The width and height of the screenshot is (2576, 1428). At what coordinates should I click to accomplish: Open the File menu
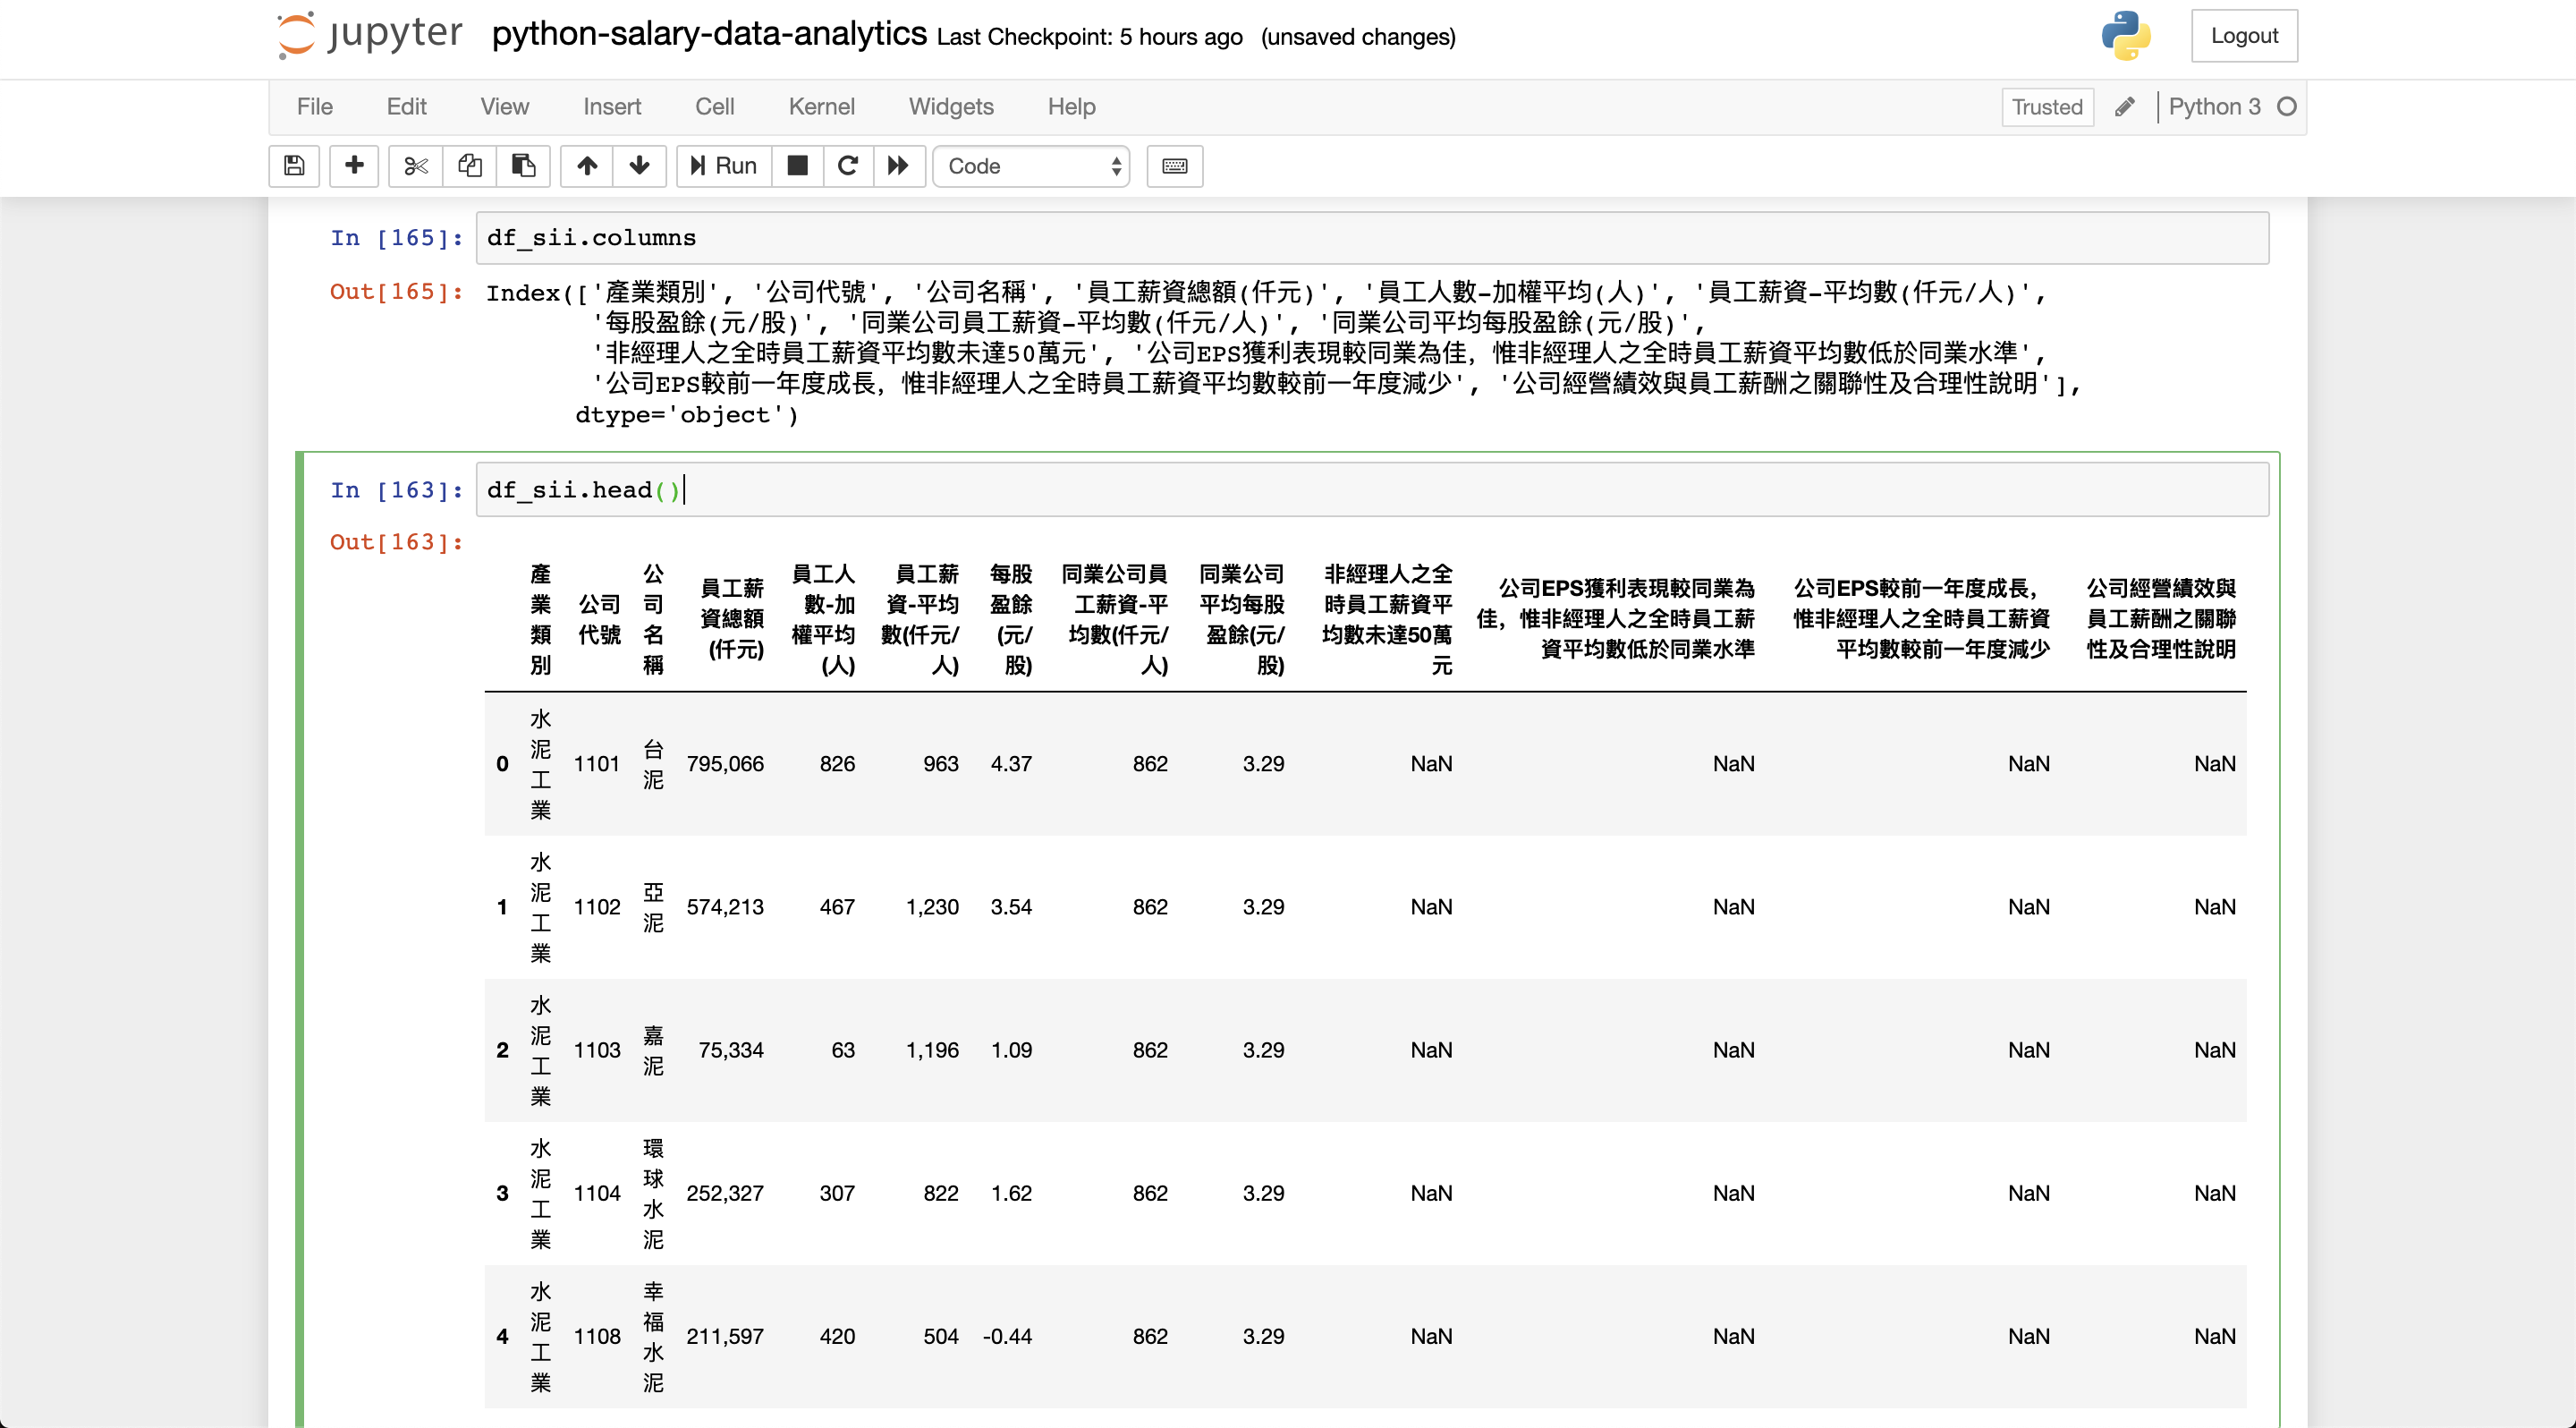coord(315,107)
